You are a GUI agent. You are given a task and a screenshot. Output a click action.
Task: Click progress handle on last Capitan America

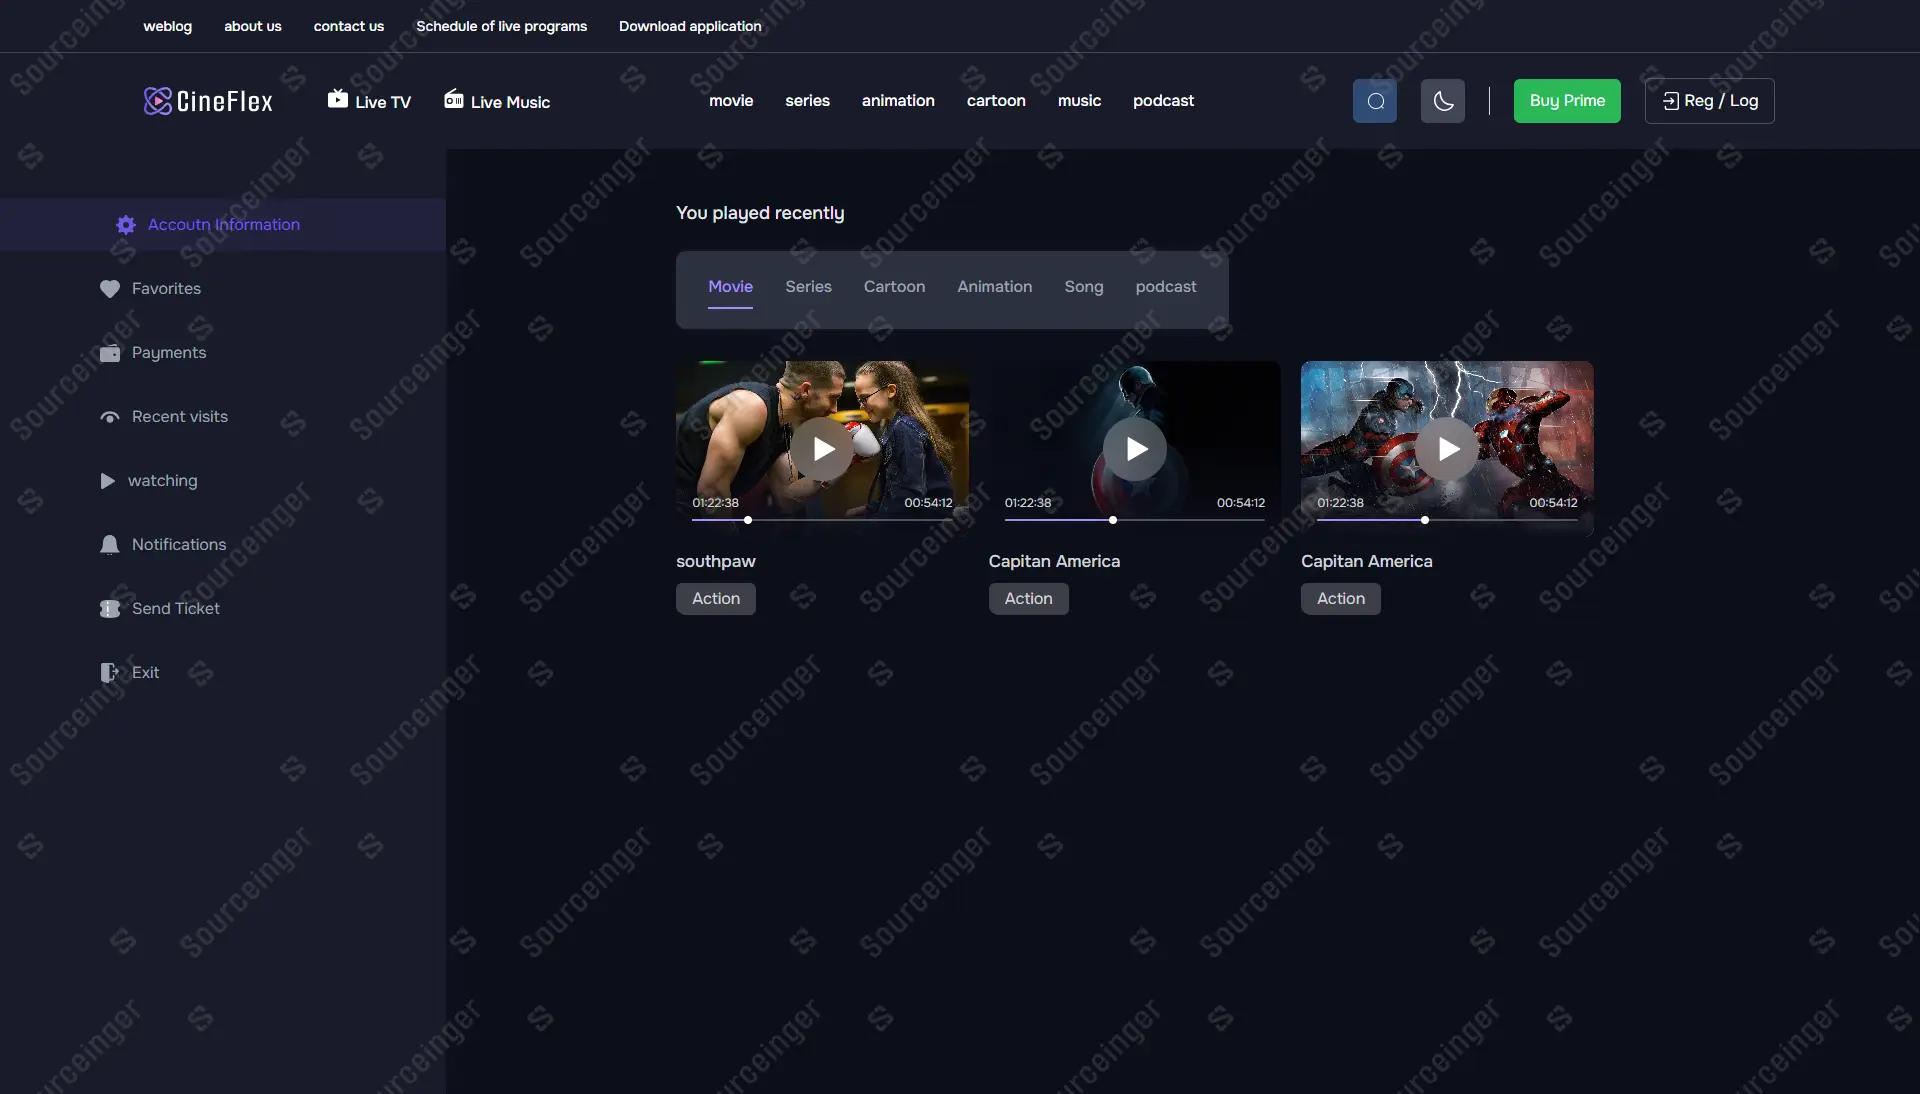pos(1425,520)
